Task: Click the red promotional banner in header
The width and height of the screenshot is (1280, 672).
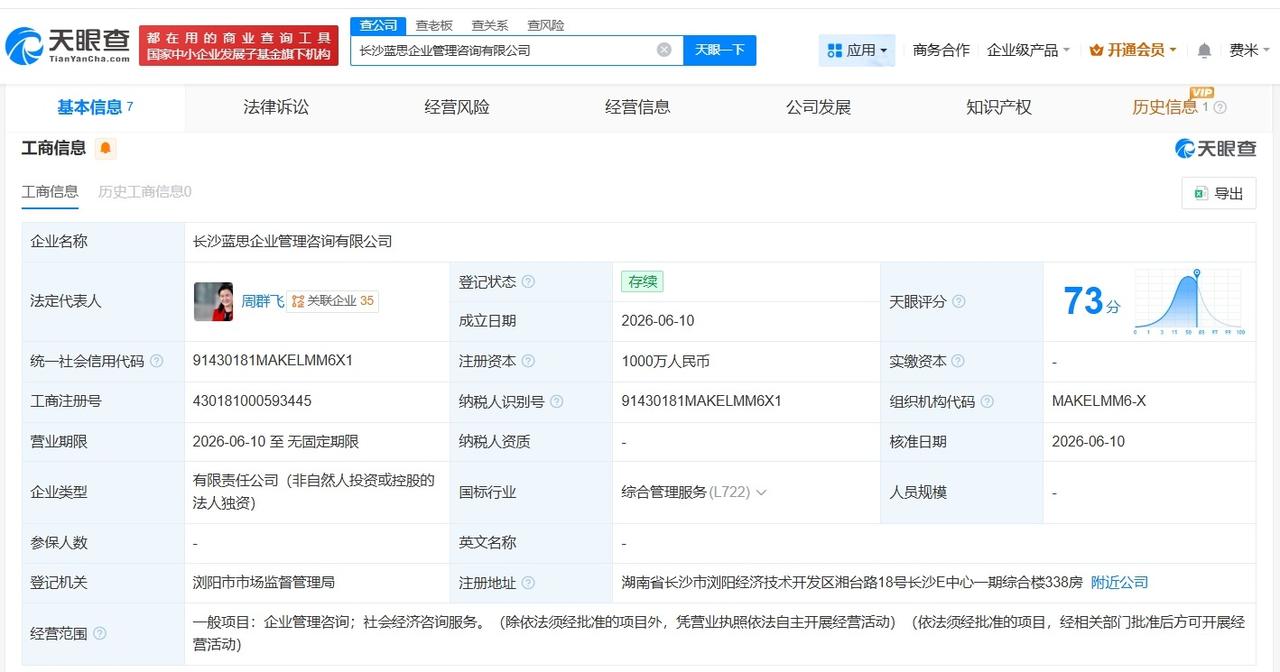Action: (238, 45)
